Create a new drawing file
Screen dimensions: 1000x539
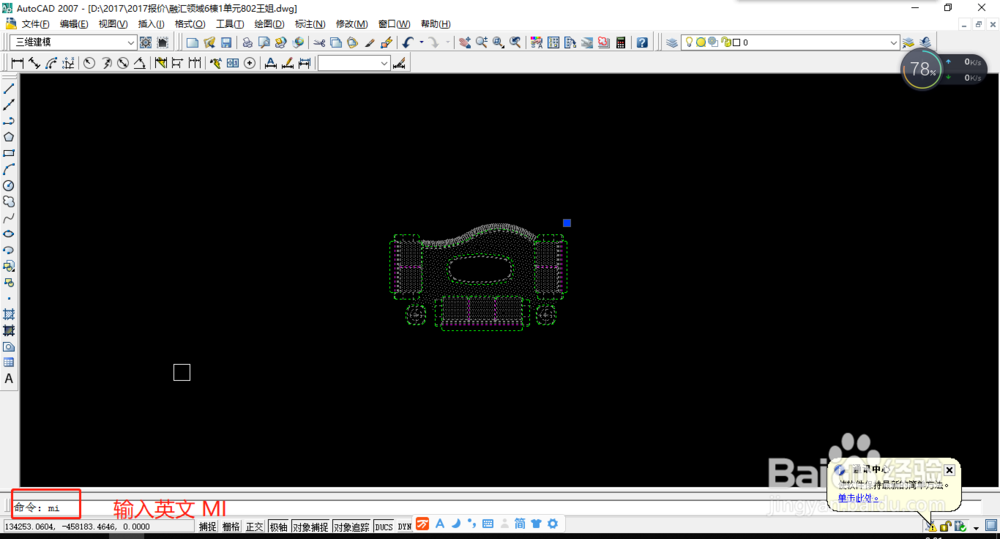(x=192, y=43)
